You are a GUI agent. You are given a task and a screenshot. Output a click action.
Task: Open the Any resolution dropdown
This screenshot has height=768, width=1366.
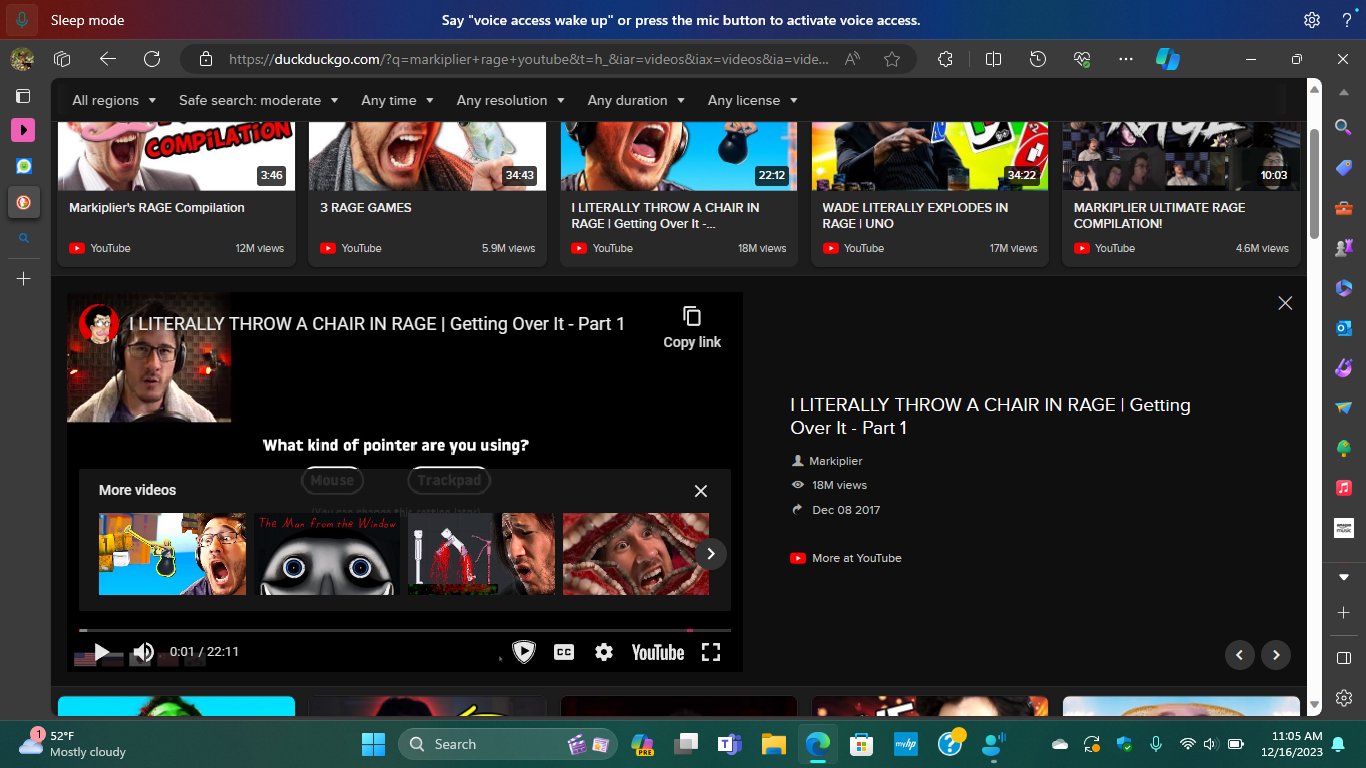(x=511, y=100)
